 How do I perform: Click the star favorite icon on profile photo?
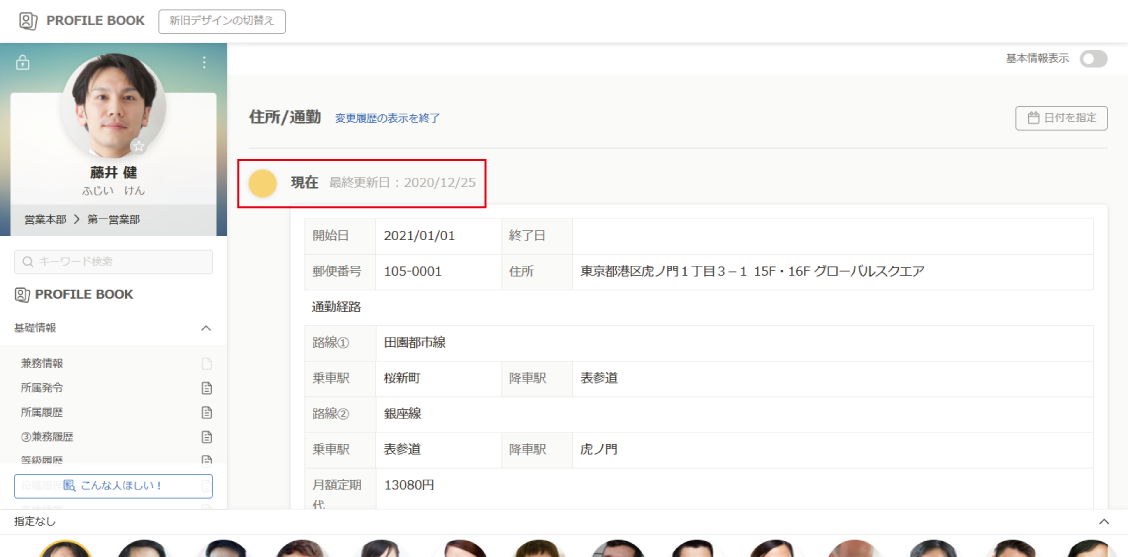coord(139,147)
